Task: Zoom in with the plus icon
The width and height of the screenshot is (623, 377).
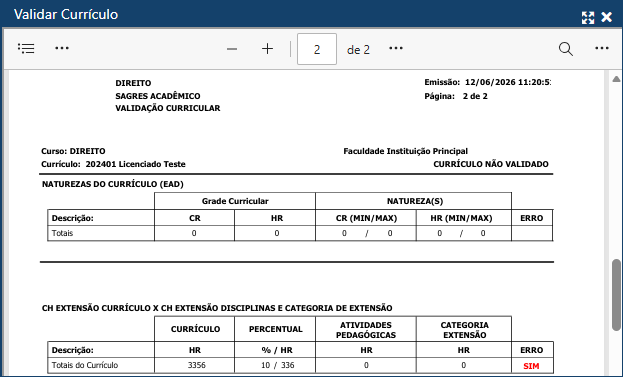Action: tap(267, 49)
